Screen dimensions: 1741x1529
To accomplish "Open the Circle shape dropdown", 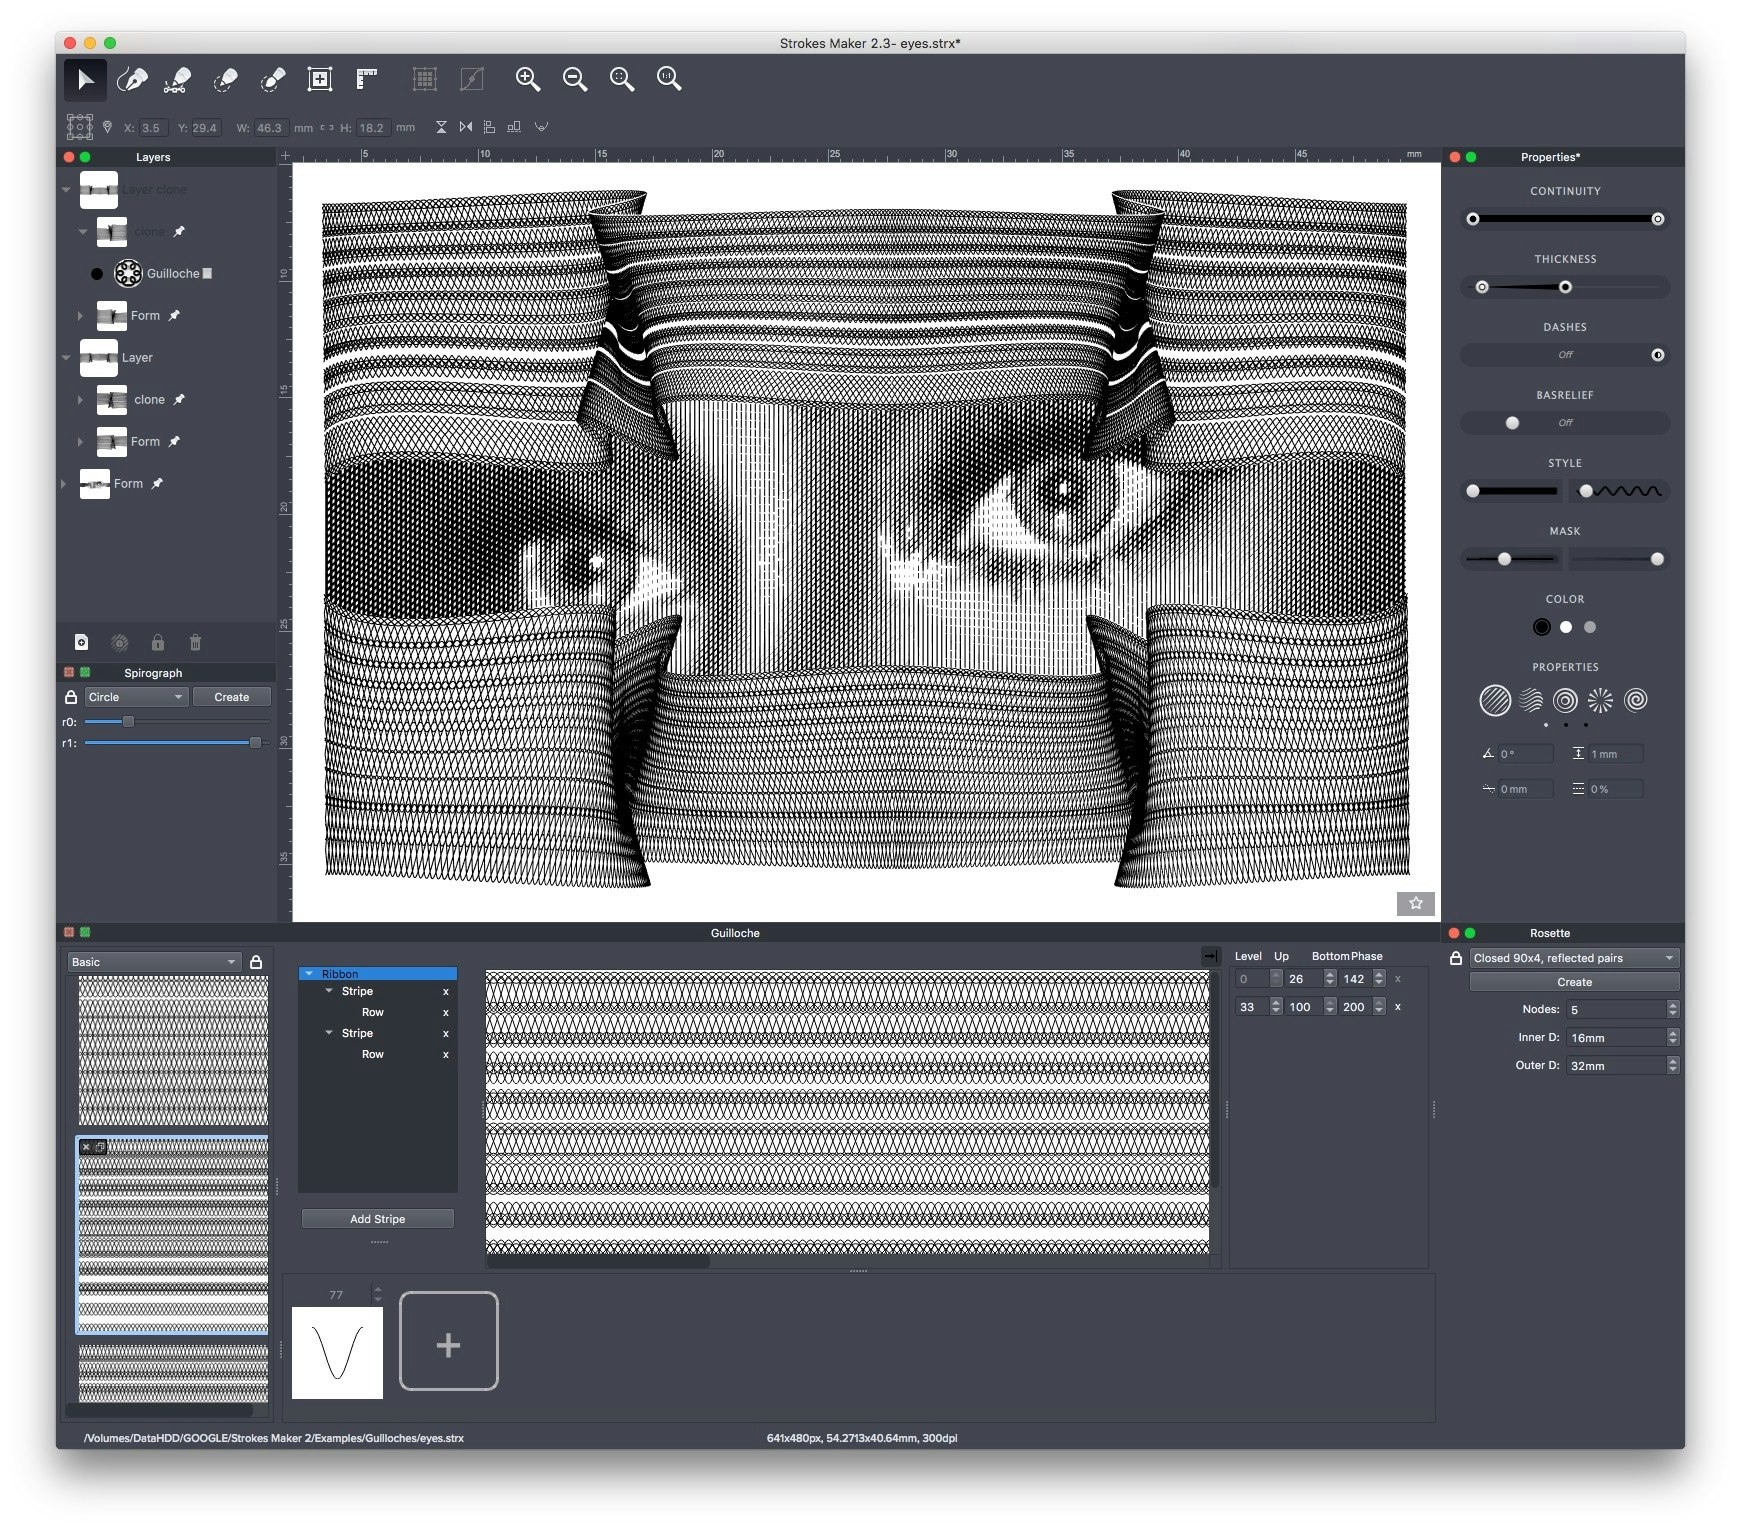I will coord(136,697).
